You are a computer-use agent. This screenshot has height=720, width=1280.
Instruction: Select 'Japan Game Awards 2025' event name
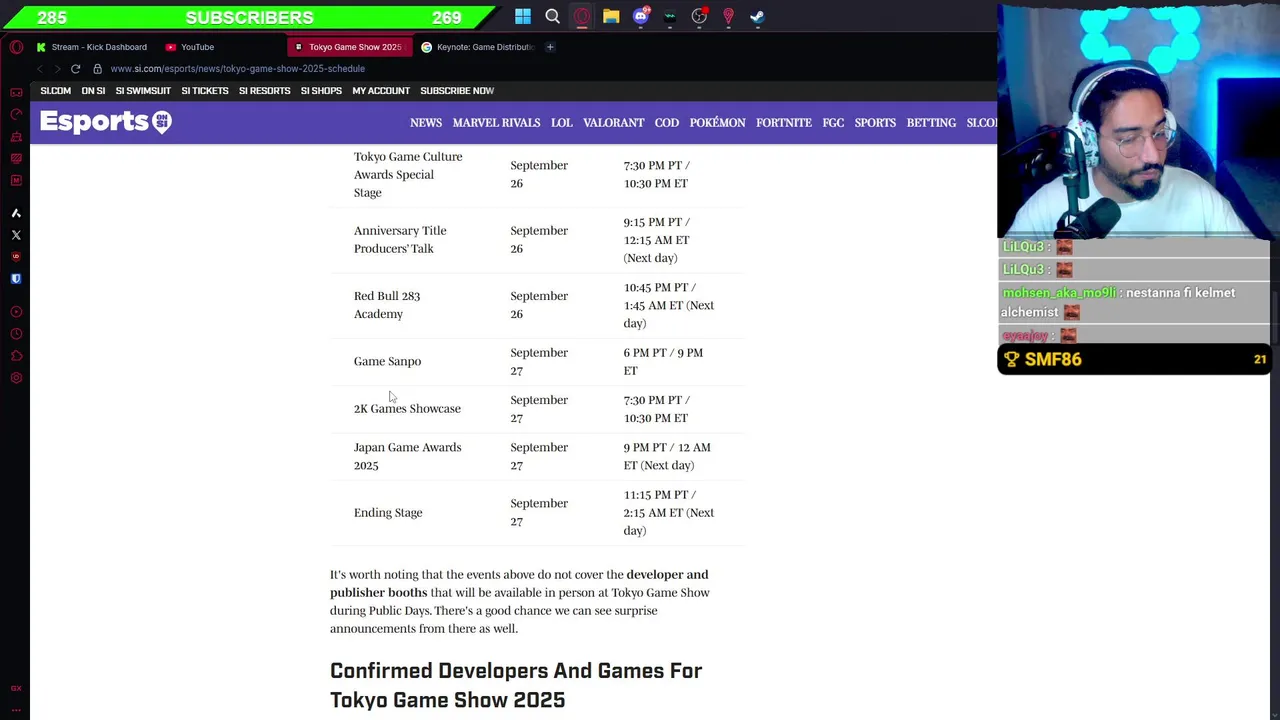click(x=407, y=456)
